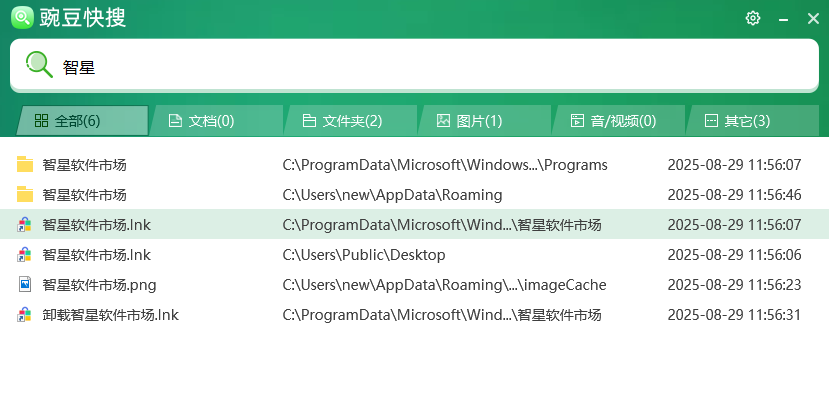Switch to the 文件夹(2) tab
The width and height of the screenshot is (829, 414).
pyautogui.click(x=350, y=121)
